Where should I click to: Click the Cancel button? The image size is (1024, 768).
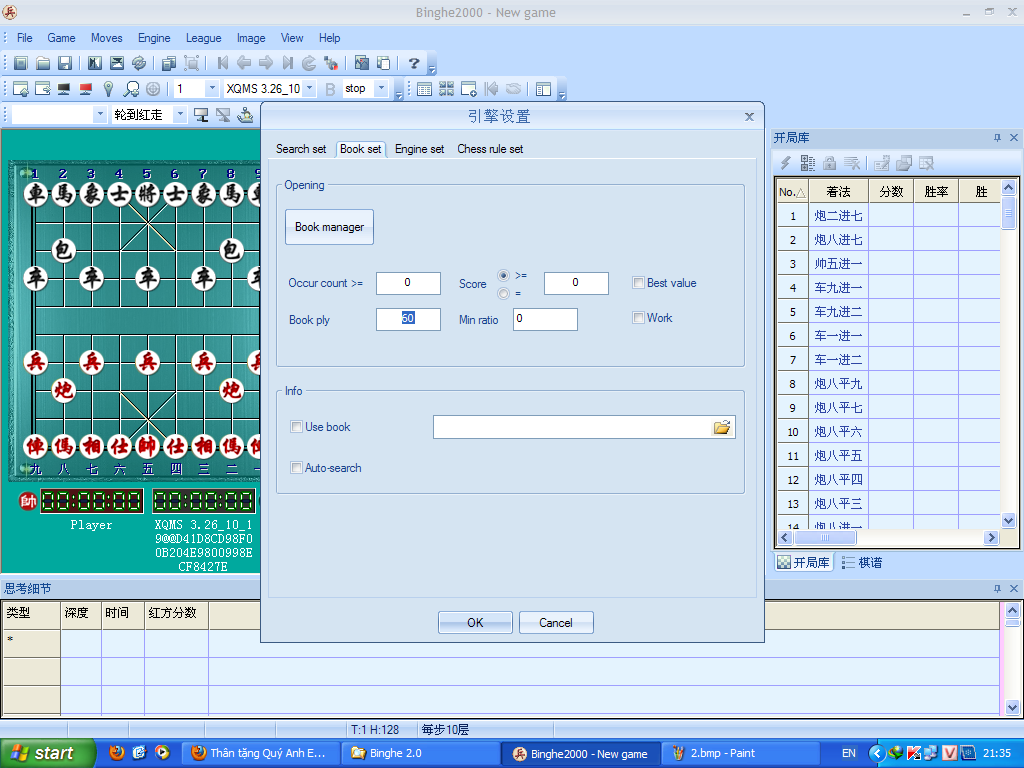(556, 622)
